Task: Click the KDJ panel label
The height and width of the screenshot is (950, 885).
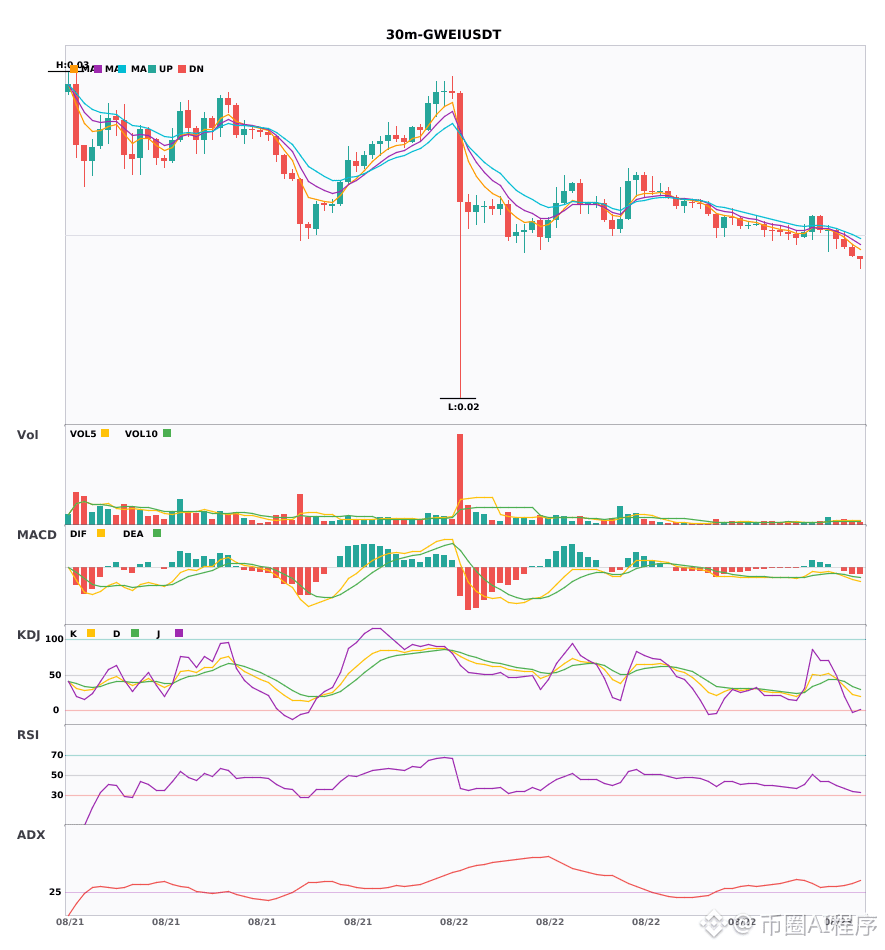Action: point(28,635)
